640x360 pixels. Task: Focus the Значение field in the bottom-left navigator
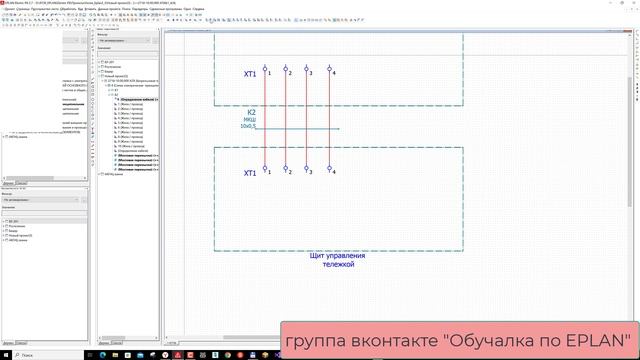click(44, 213)
